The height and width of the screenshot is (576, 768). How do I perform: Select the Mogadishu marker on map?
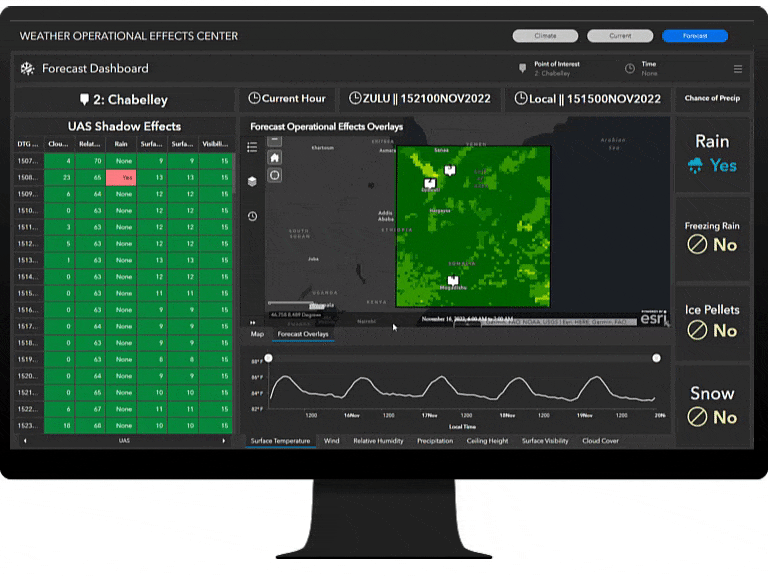tap(453, 281)
